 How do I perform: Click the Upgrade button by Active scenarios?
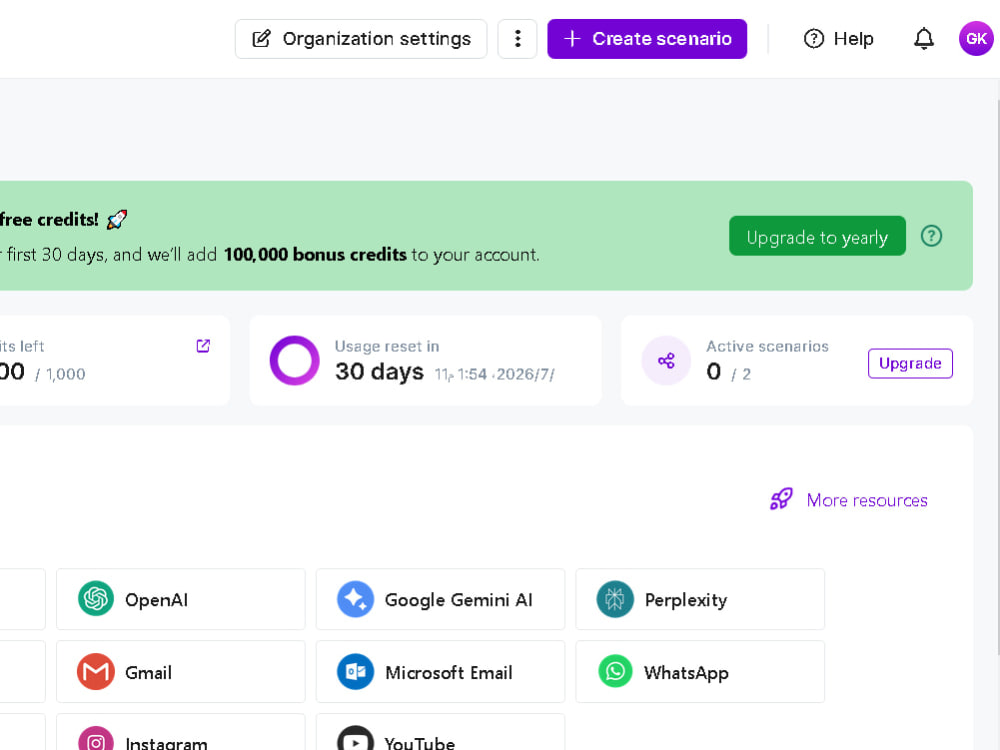(x=910, y=363)
